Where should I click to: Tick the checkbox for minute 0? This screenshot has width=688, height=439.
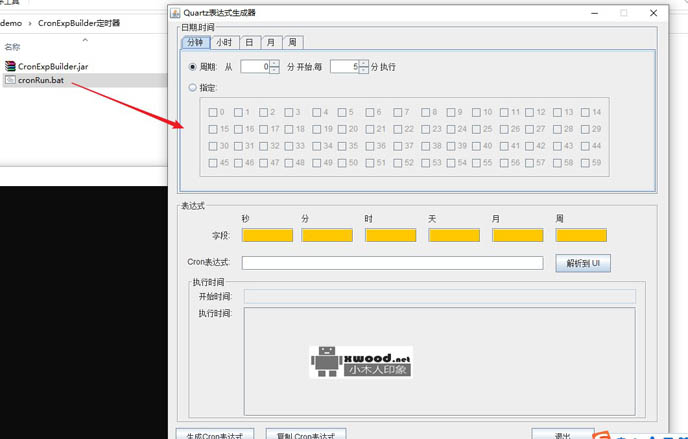tap(213, 112)
